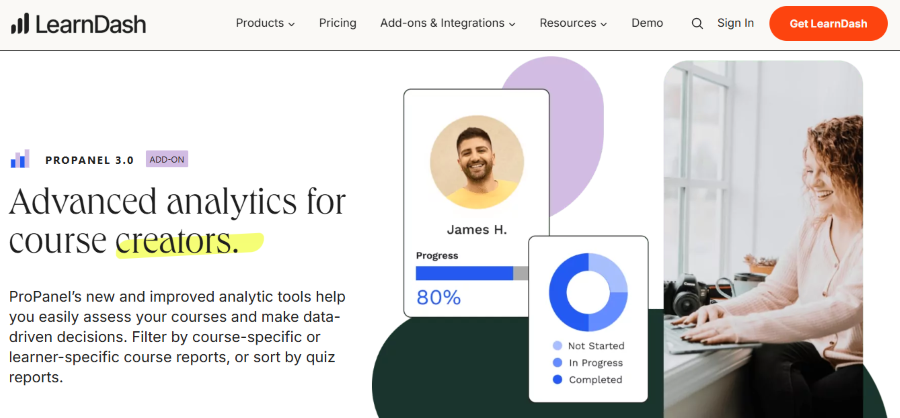Click the James H. name text
This screenshot has width=900, height=418.
(477, 230)
